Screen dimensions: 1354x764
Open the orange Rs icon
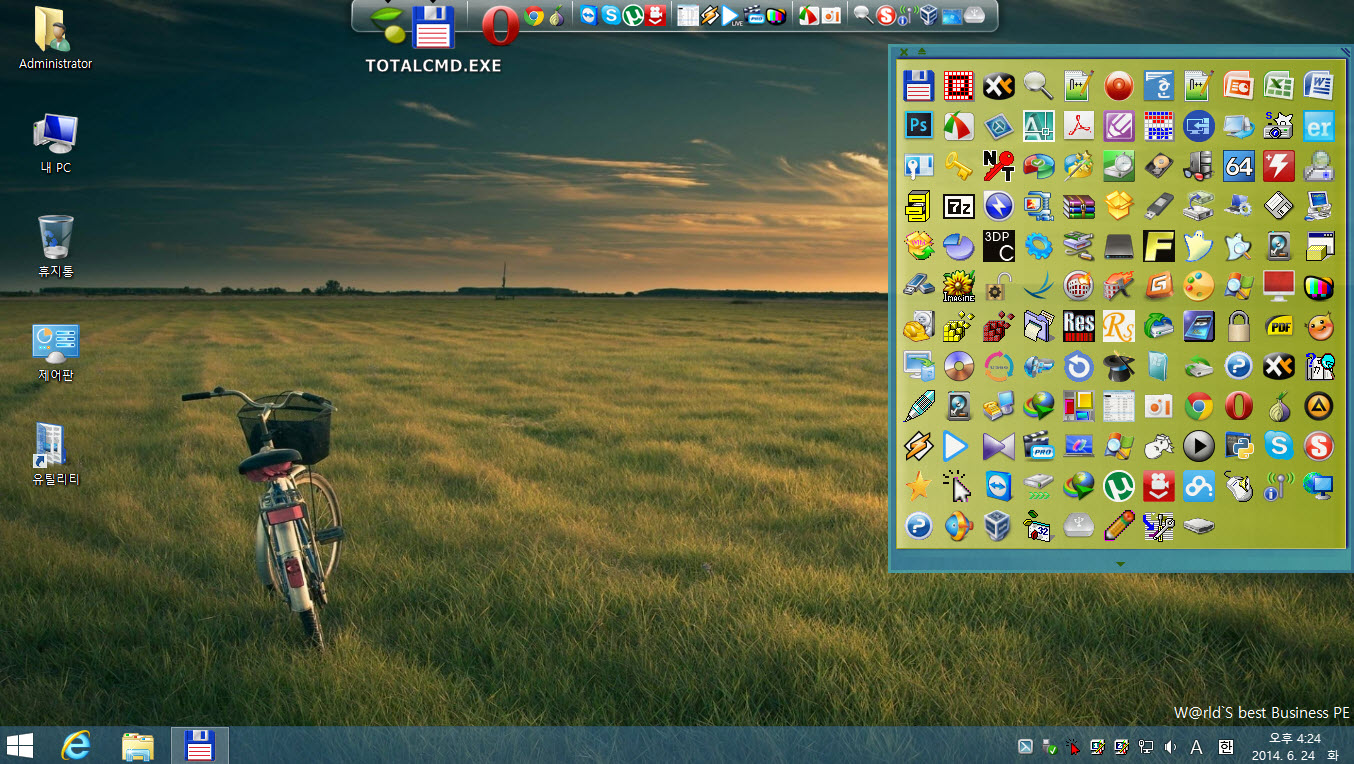tap(1118, 326)
